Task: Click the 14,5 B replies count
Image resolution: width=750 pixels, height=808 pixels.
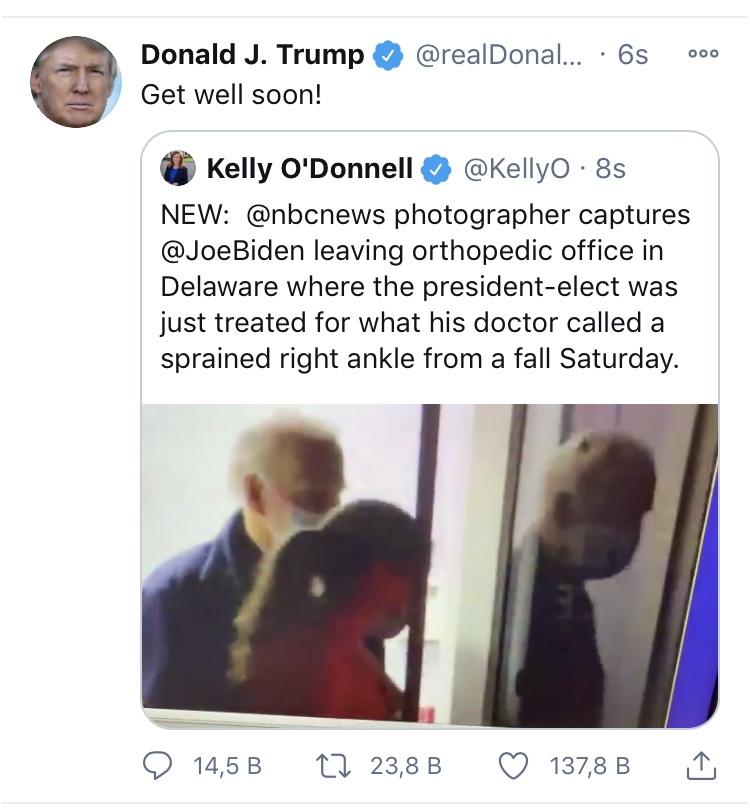Action: (x=227, y=766)
